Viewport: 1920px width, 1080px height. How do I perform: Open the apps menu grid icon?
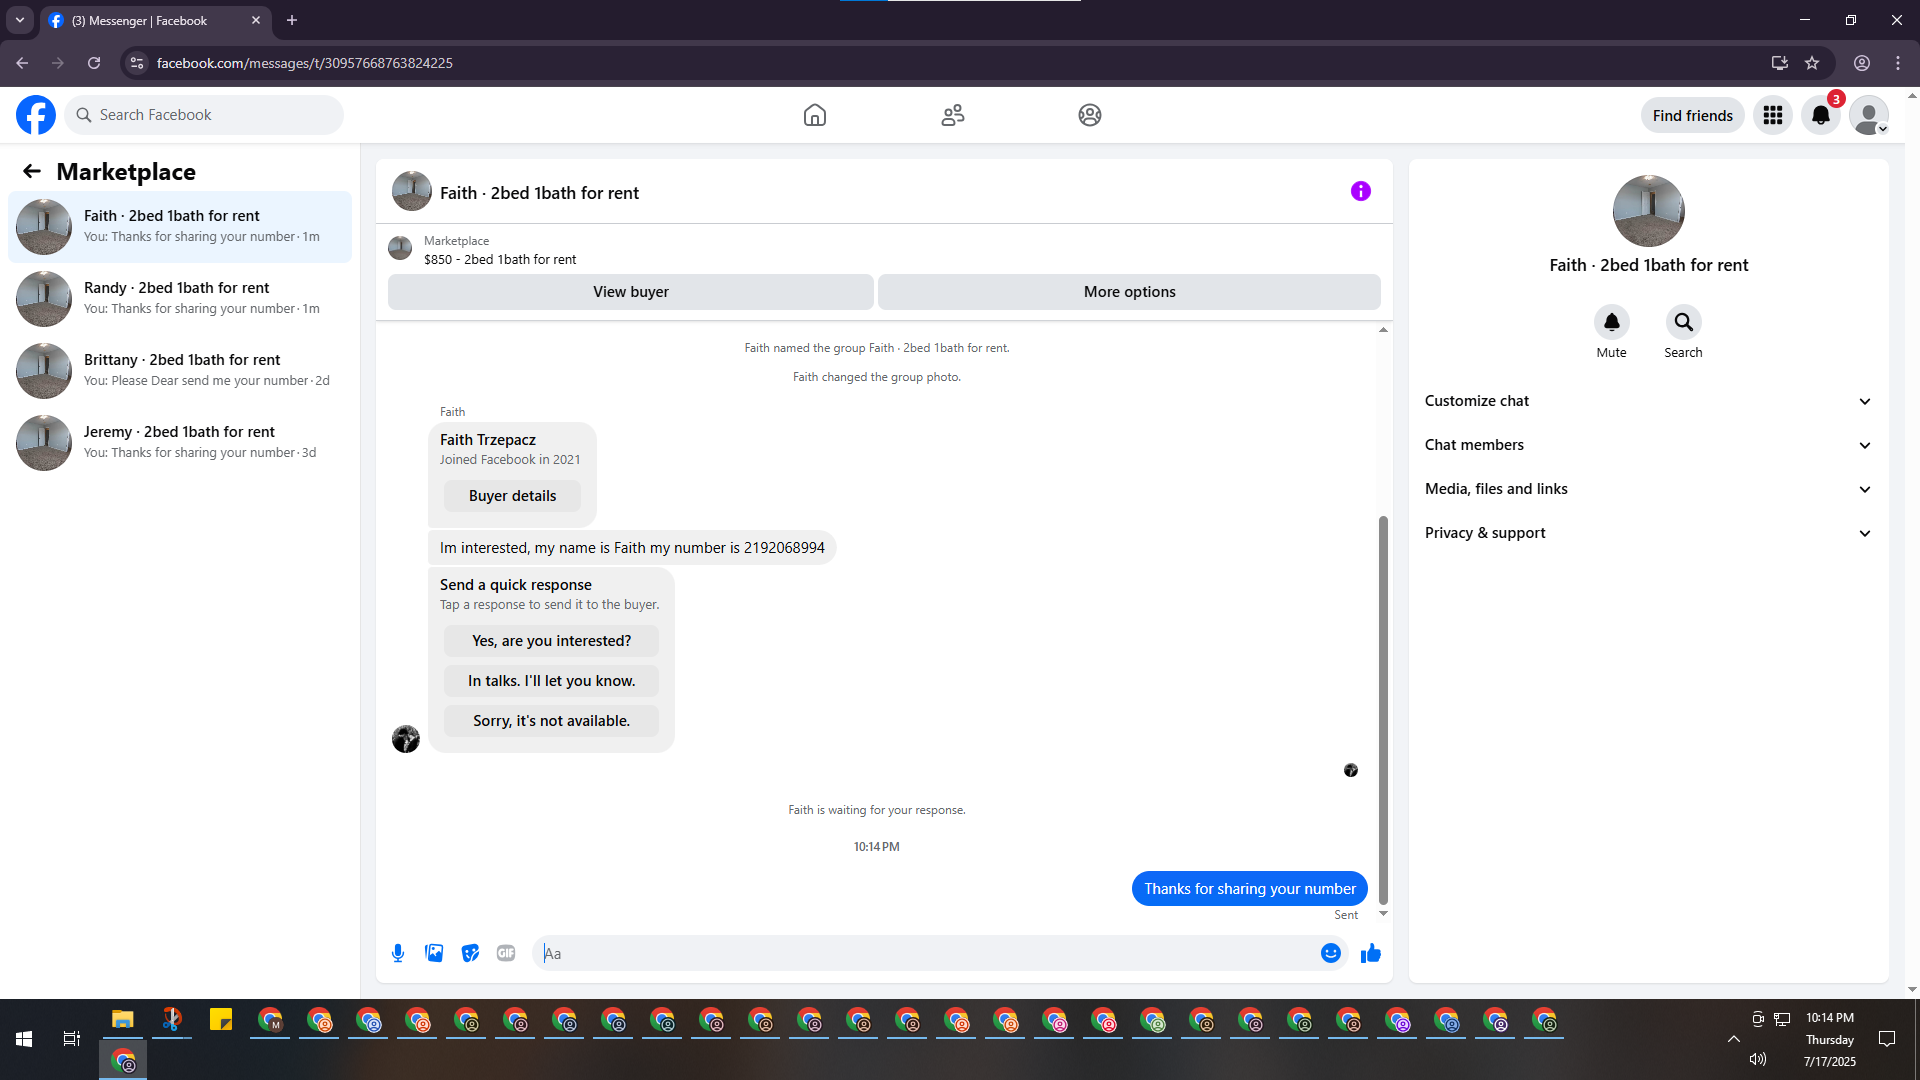(1773, 115)
